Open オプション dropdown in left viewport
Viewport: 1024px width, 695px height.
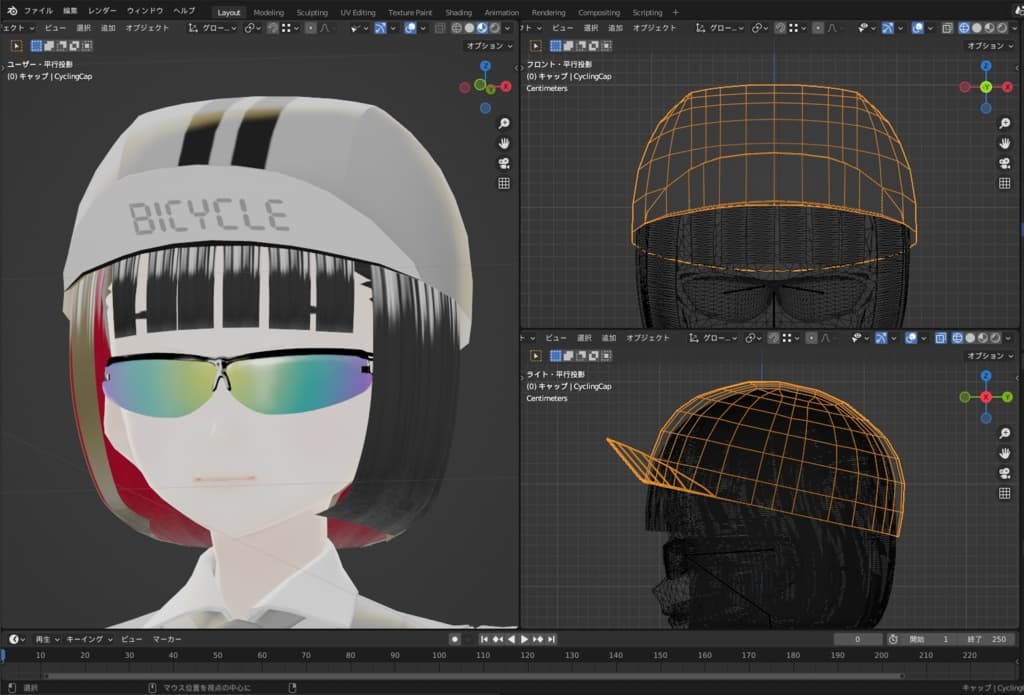(489, 46)
